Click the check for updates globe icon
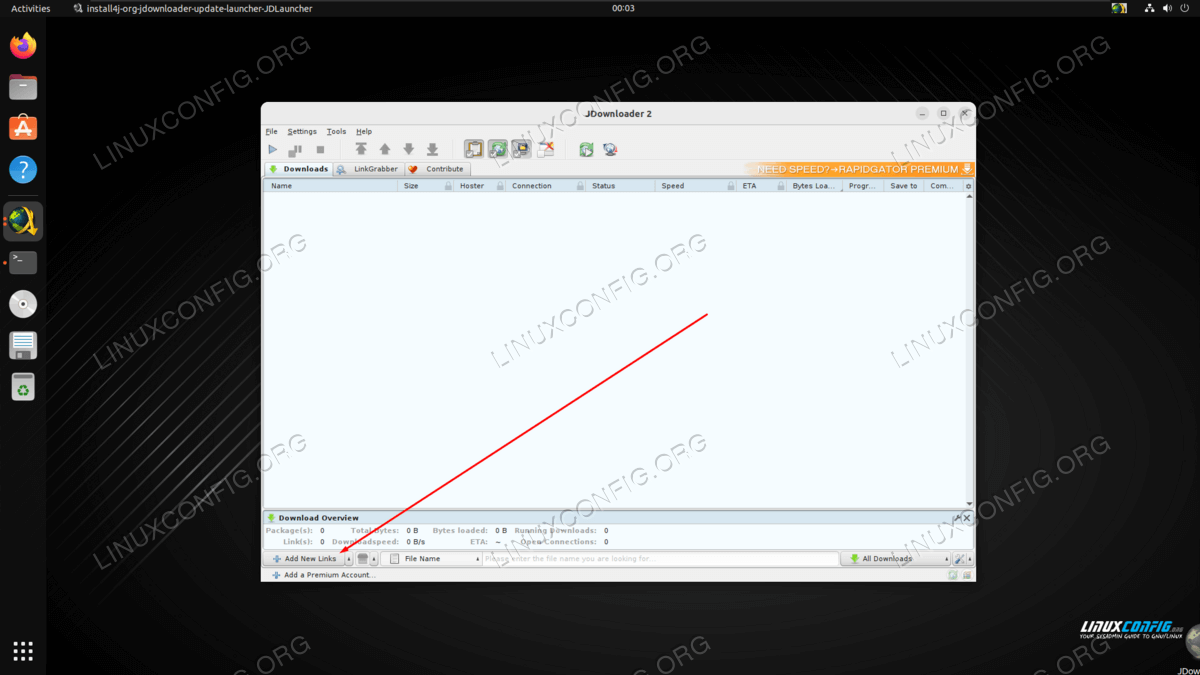The image size is (1200, 675). point(610,150)
